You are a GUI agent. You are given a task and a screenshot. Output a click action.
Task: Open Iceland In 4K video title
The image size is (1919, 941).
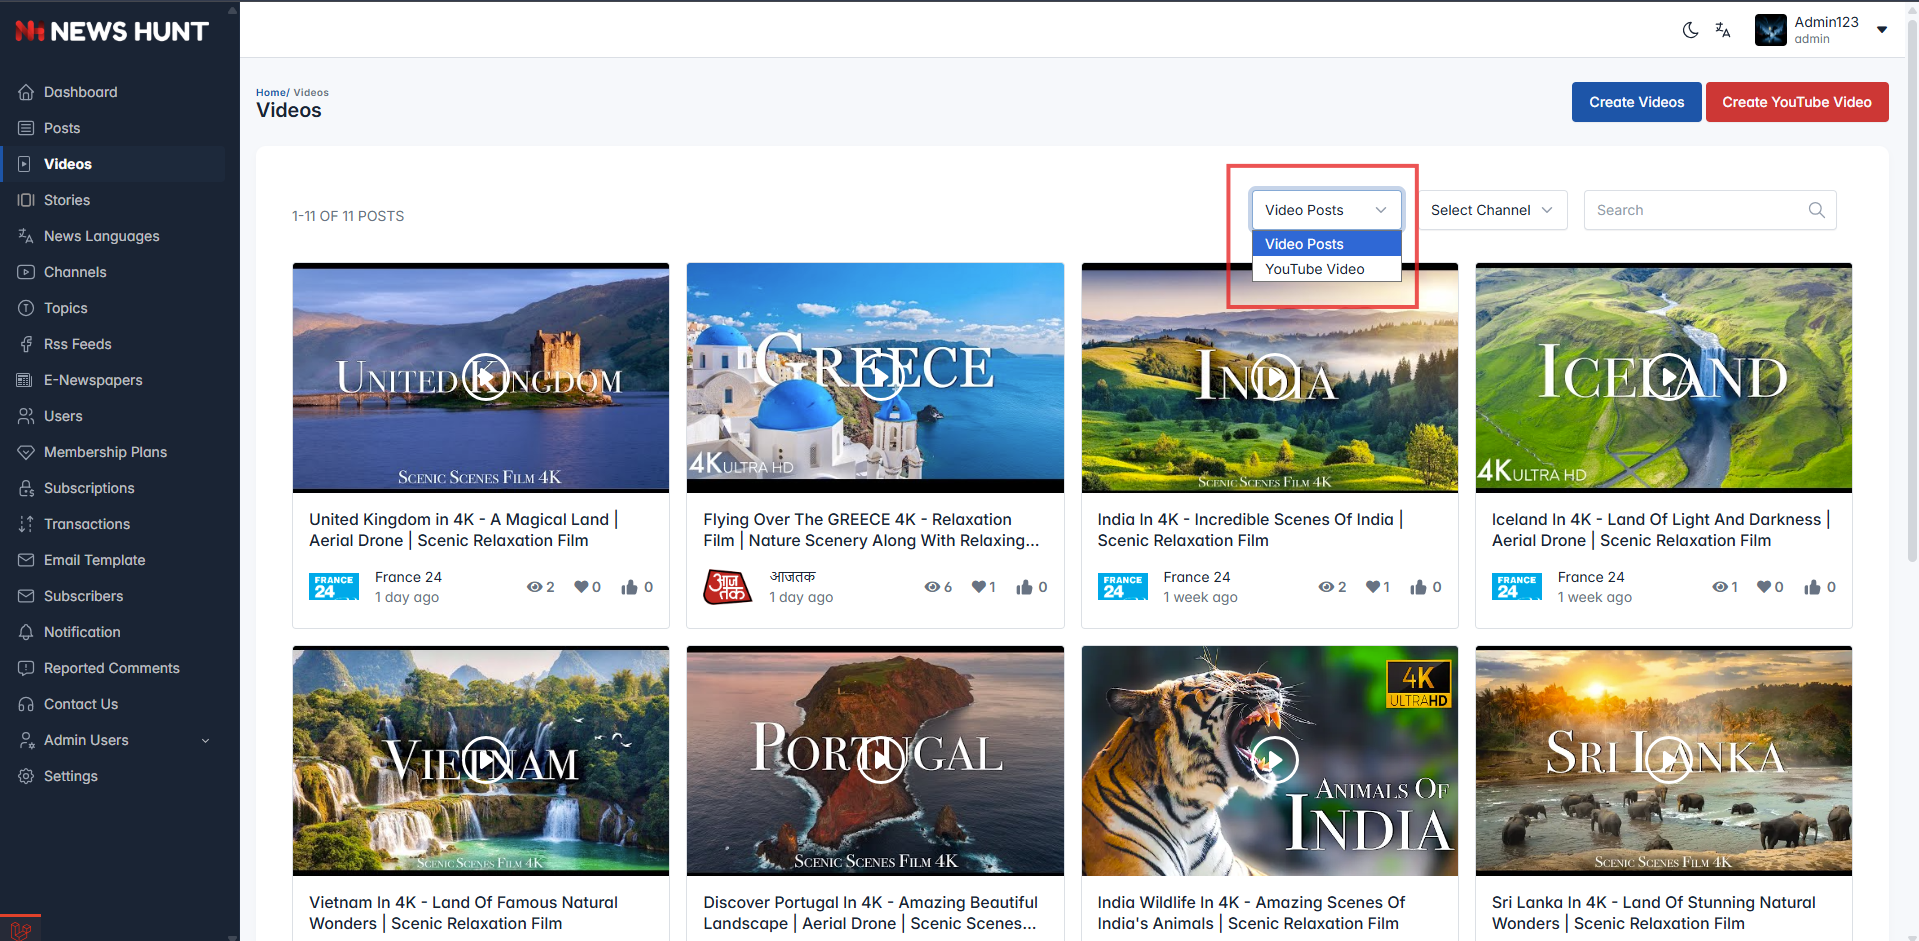coord(1661,530)
